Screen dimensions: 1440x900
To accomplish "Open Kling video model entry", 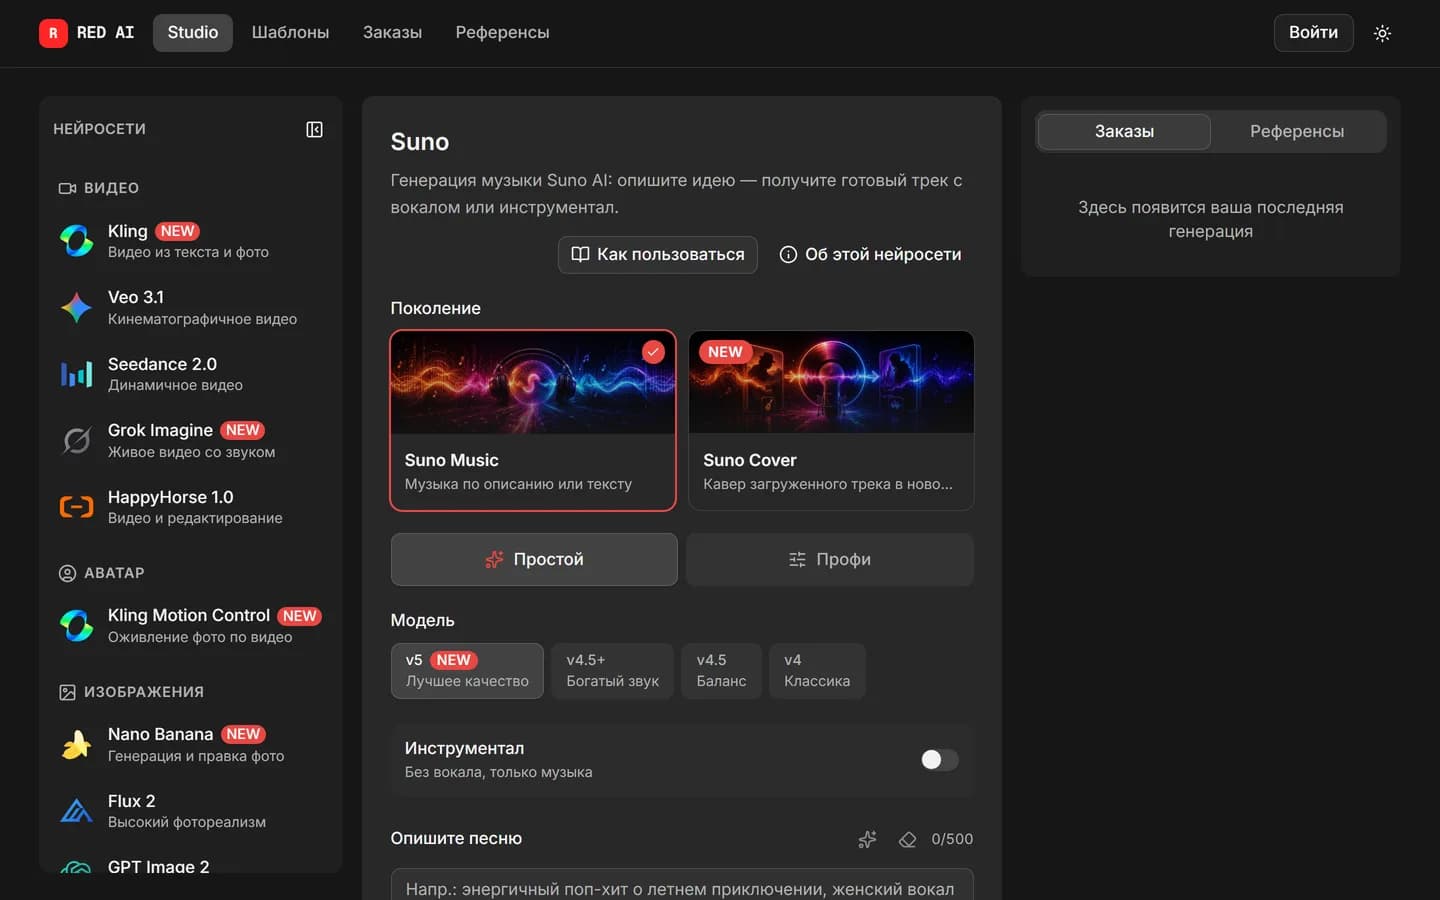I will pos(191,240).
